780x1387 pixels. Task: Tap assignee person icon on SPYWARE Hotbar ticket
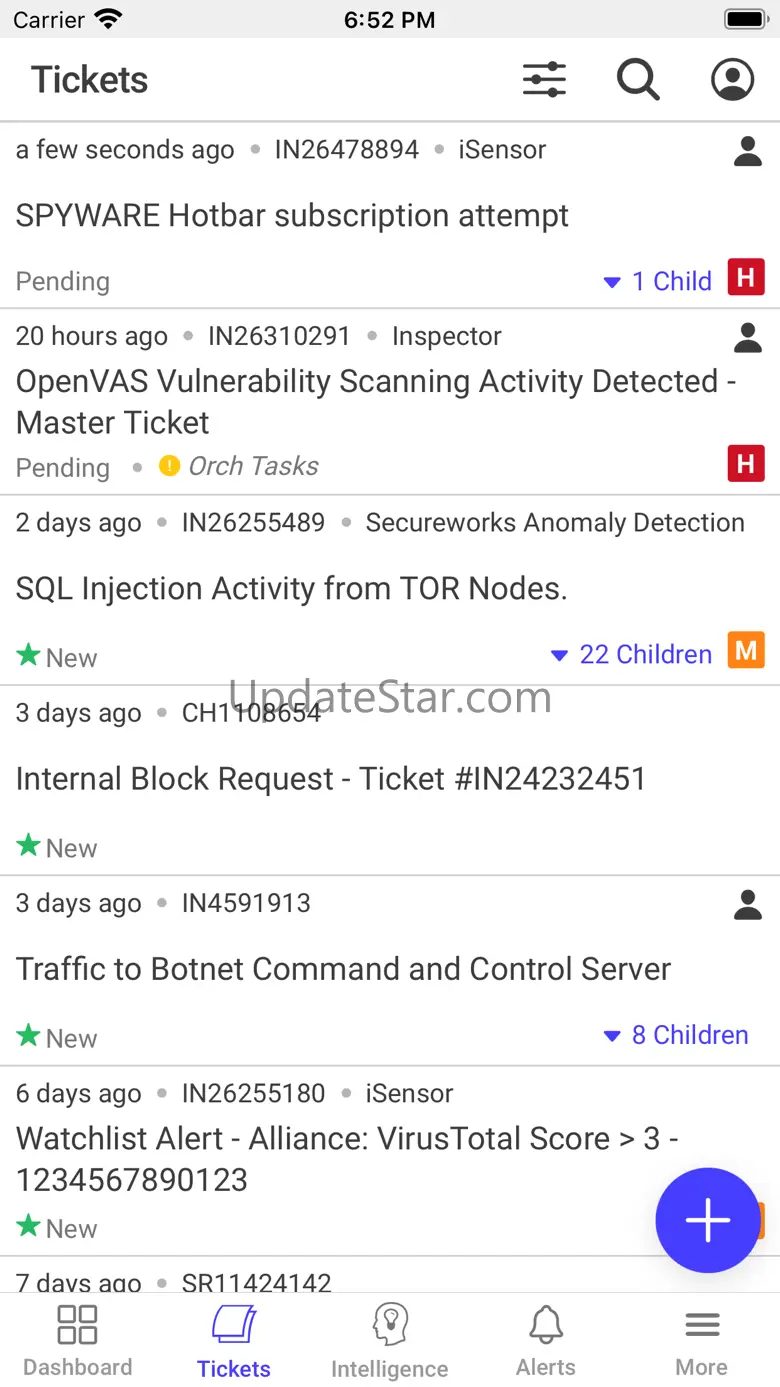click(x=748, y=151)
